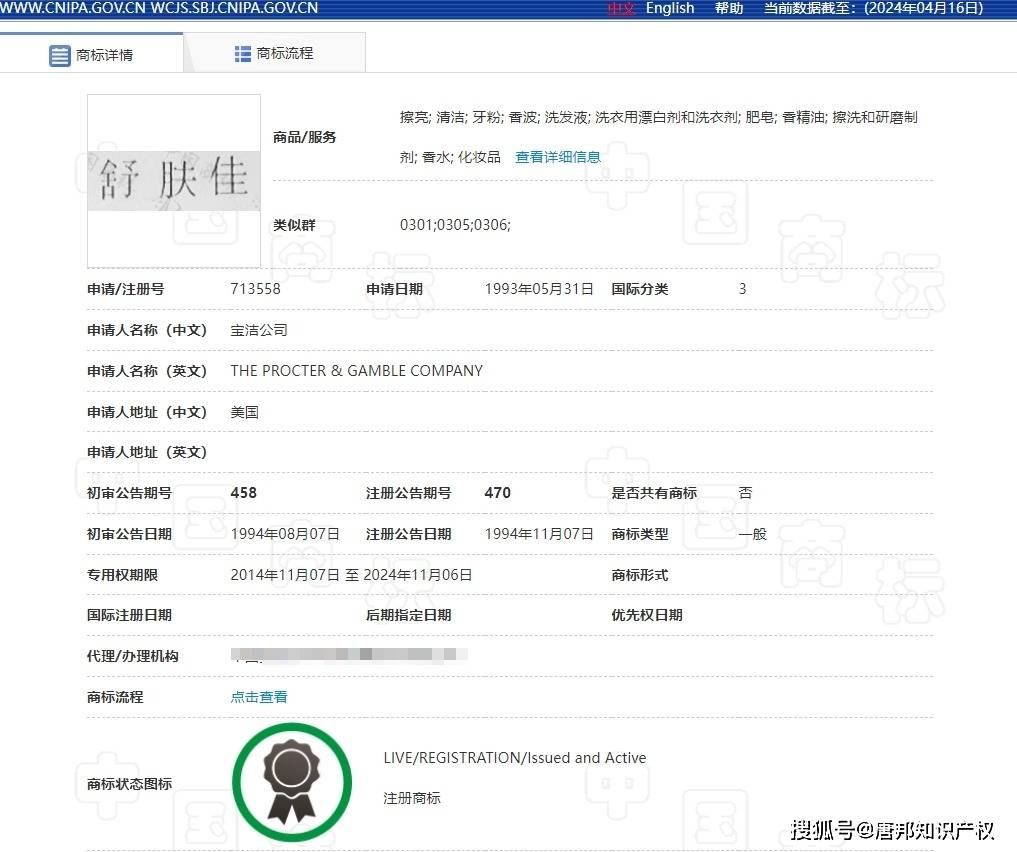Click the 类似群 field label
This screenshot has height=852, width=1017.
click(294, 225)
